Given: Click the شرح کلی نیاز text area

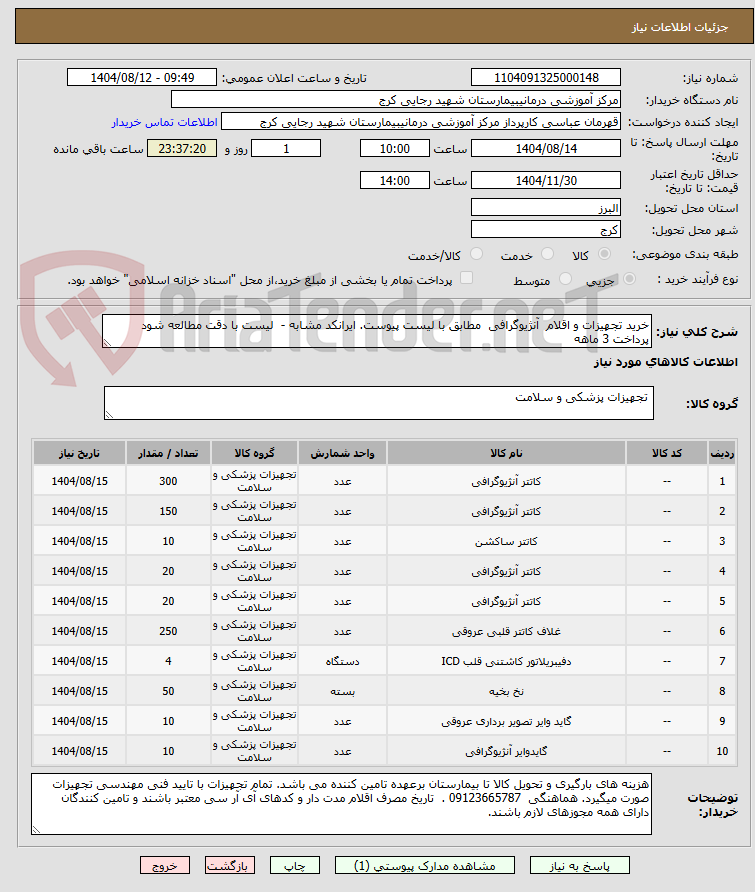Looking at the screenshot, I should [377, 332].
